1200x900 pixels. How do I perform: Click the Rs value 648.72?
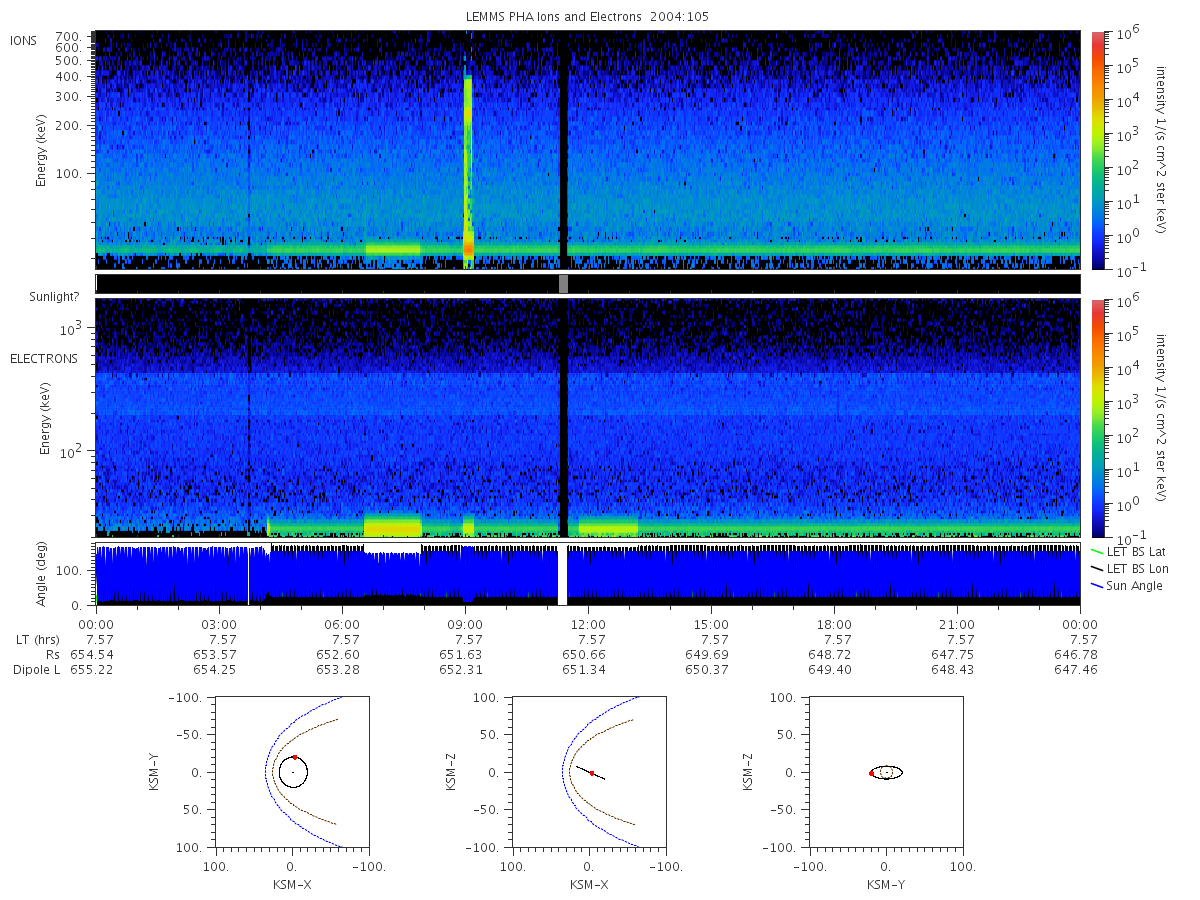829,654
